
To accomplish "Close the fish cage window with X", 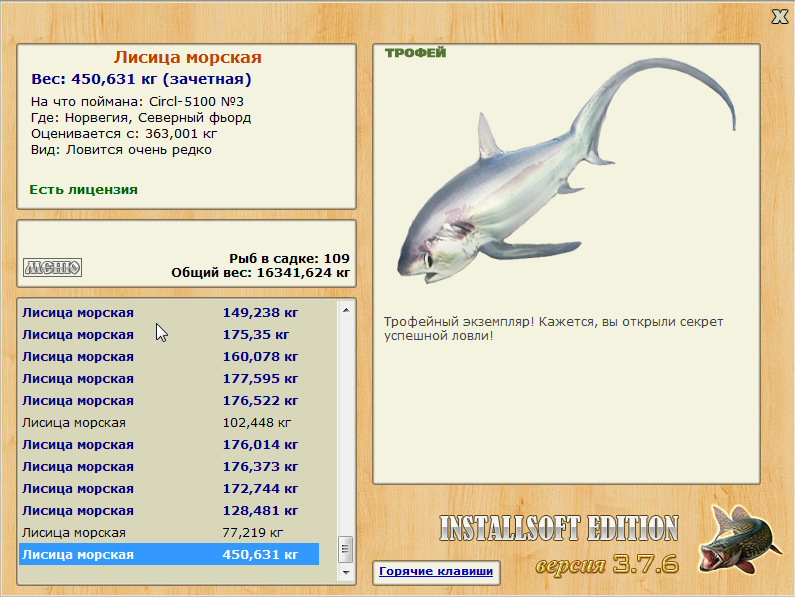I will click(x=780, y=17).
